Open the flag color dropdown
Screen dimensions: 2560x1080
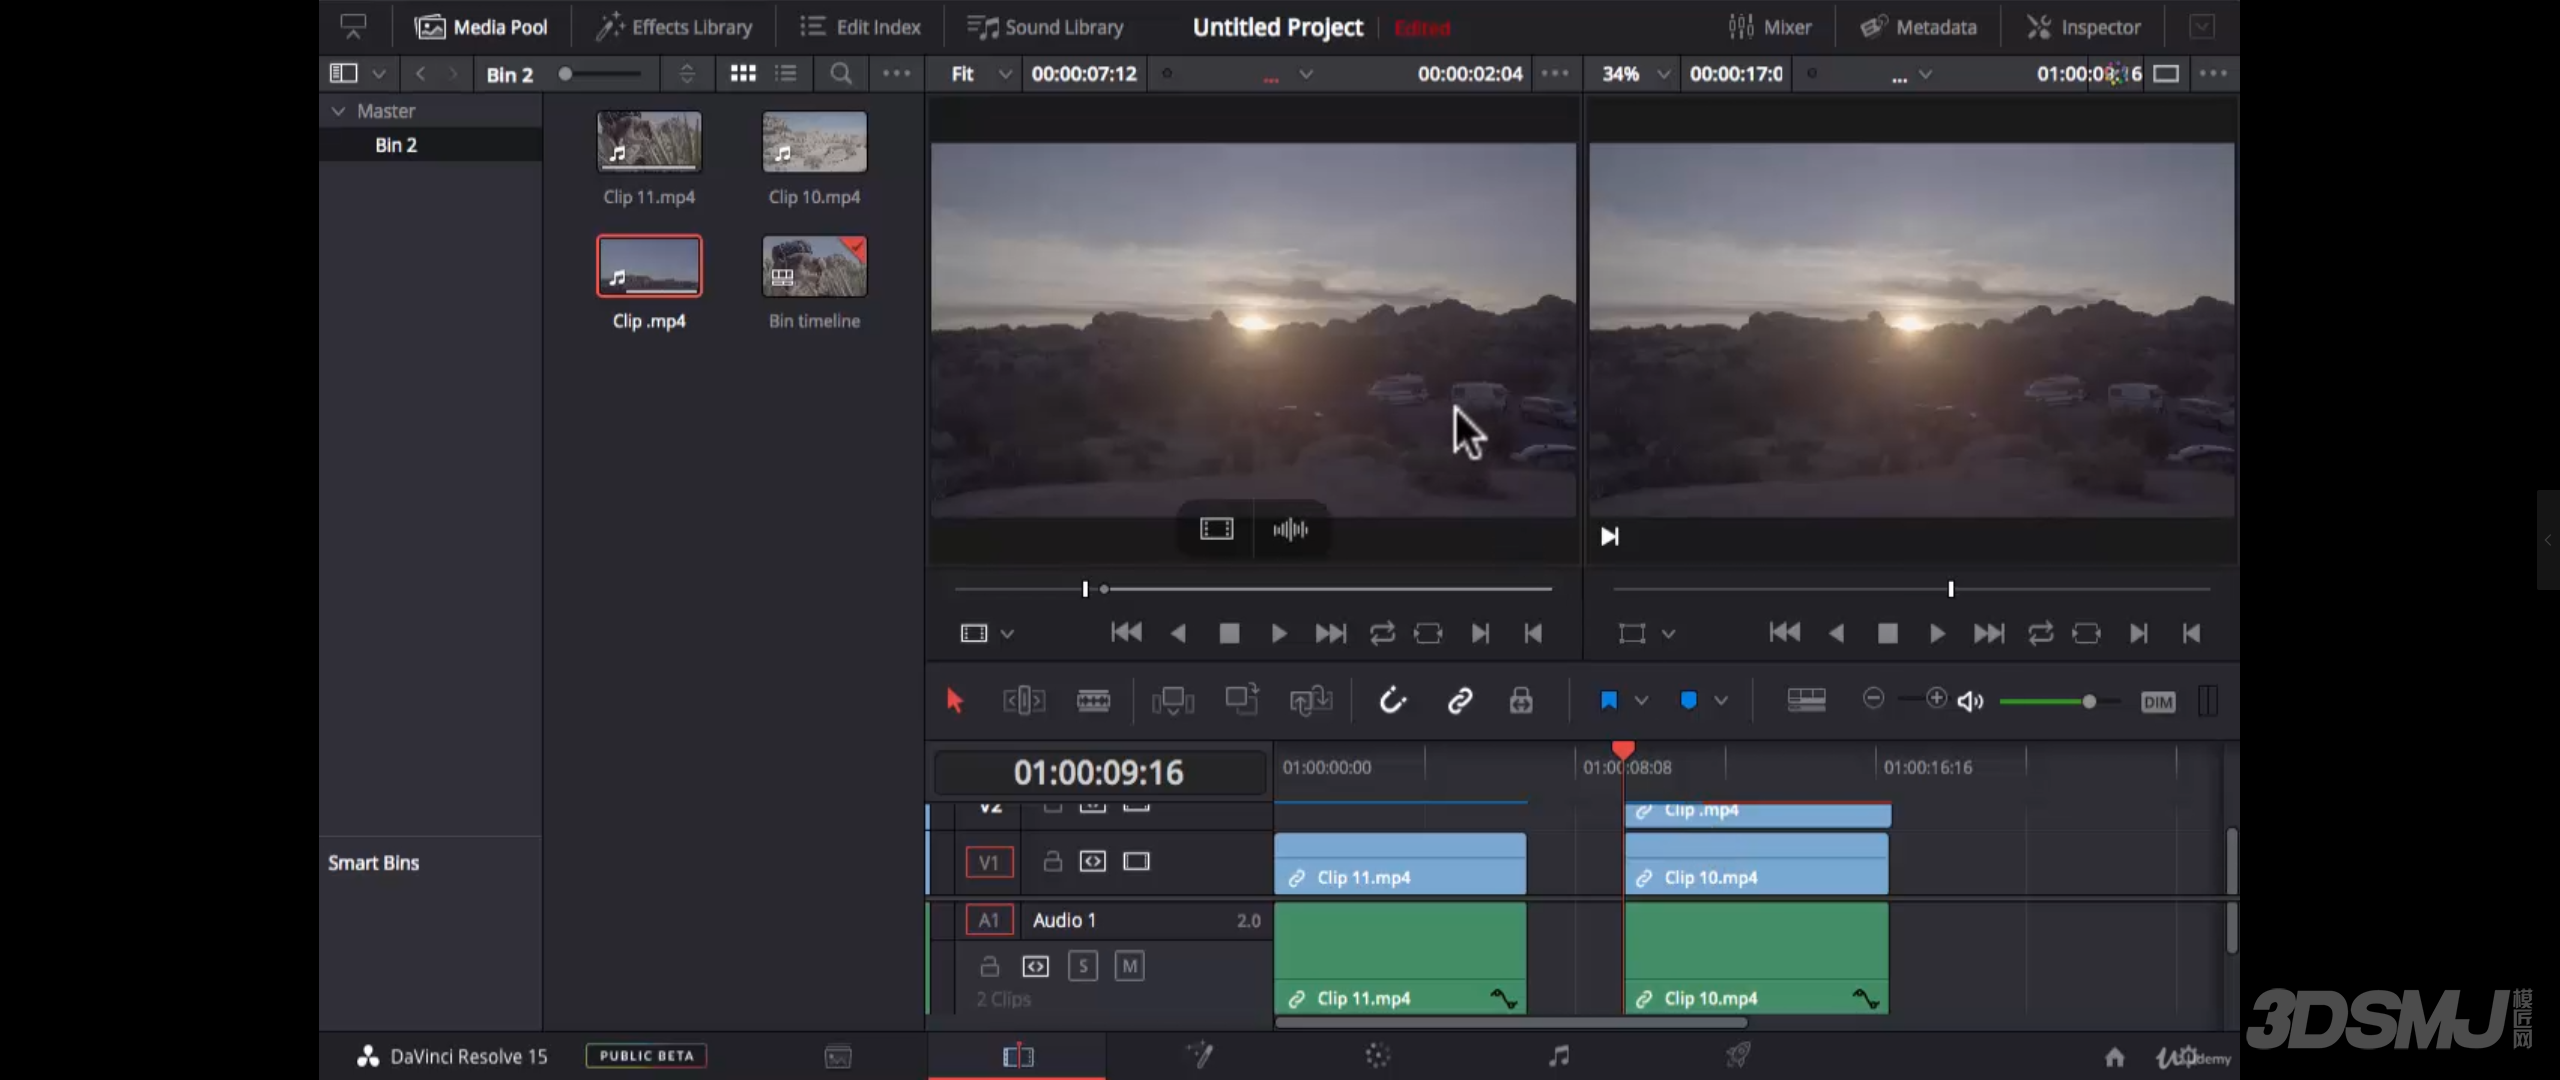point(1641,701)
